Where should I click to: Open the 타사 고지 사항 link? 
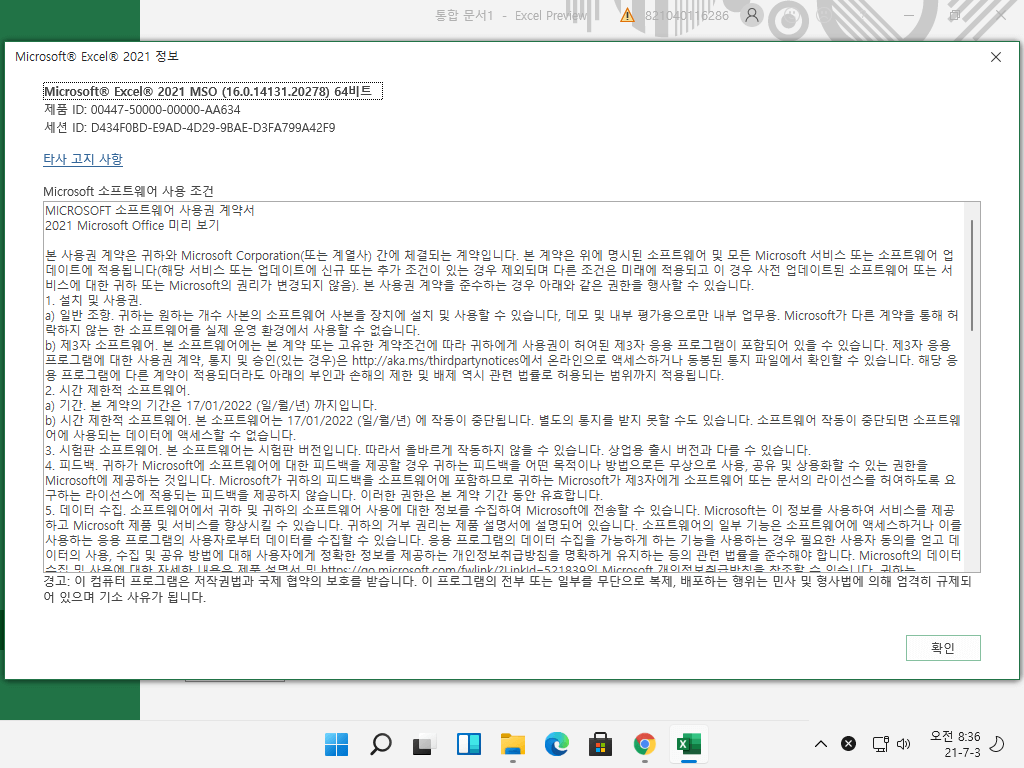[x=83, y=159]
